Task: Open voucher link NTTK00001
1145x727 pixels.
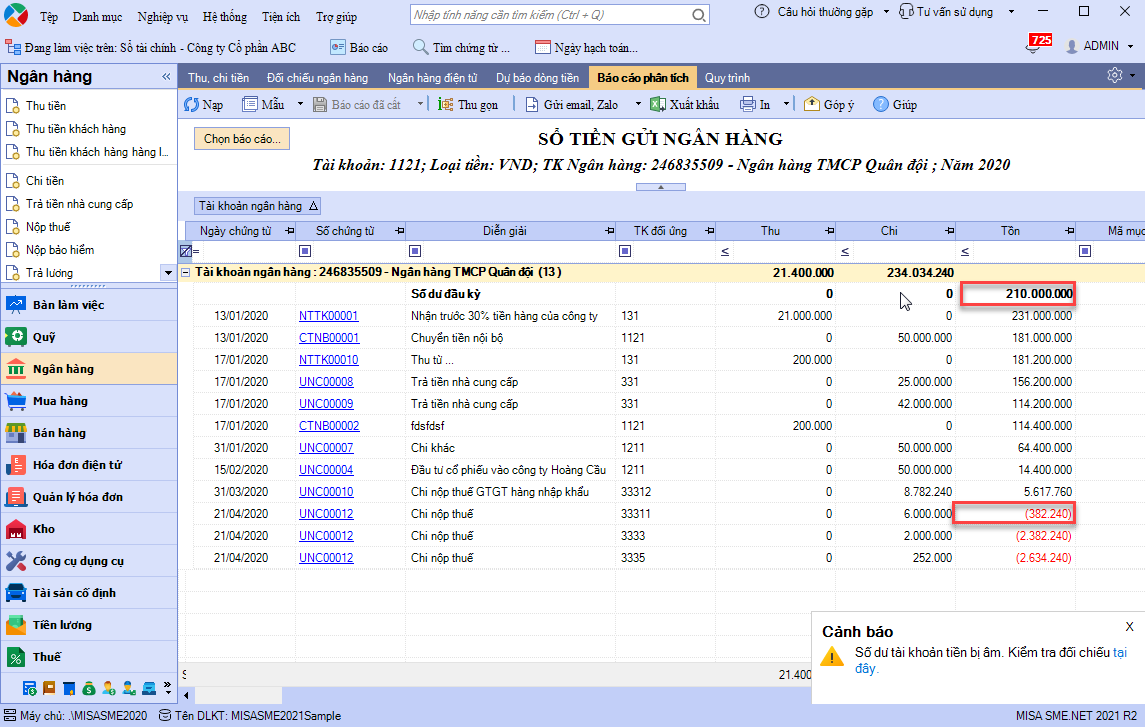Action: pos(328,316)
